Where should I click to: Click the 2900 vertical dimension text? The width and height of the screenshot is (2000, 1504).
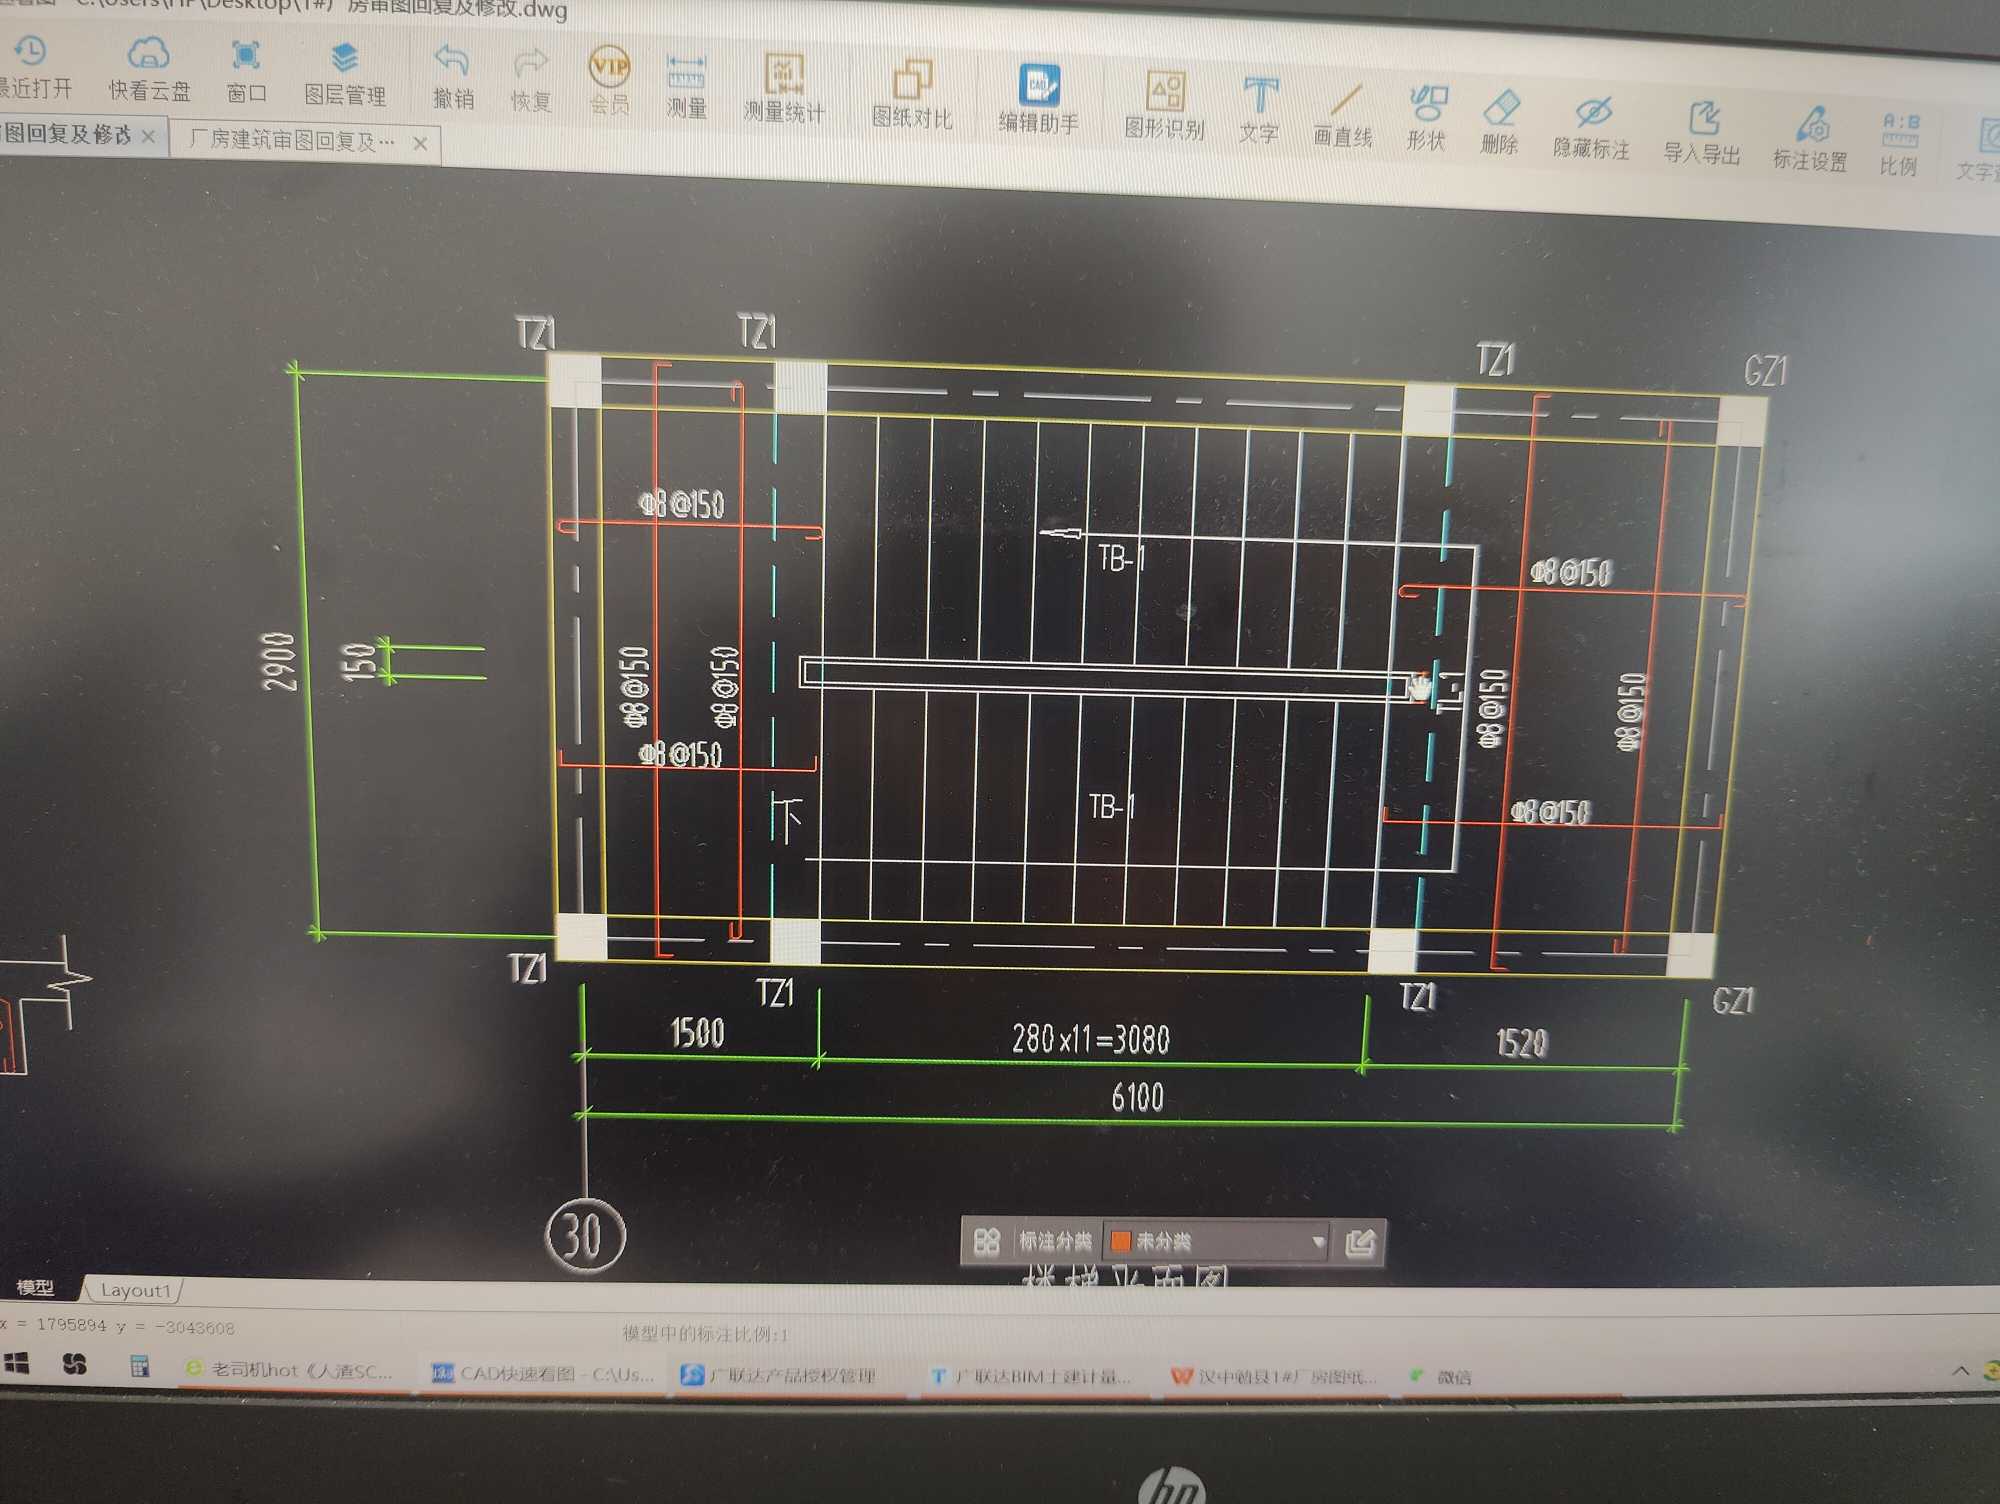click(280, 662)
